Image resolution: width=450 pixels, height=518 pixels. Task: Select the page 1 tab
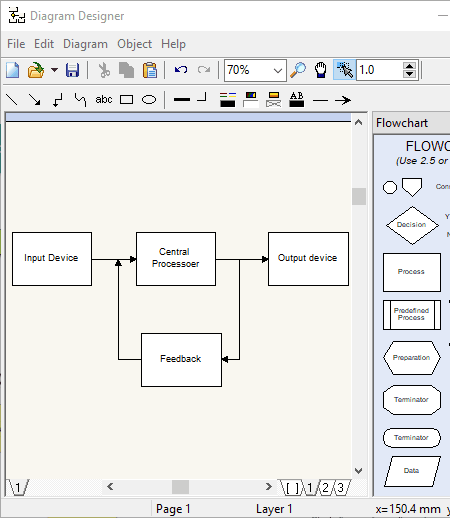18,488
